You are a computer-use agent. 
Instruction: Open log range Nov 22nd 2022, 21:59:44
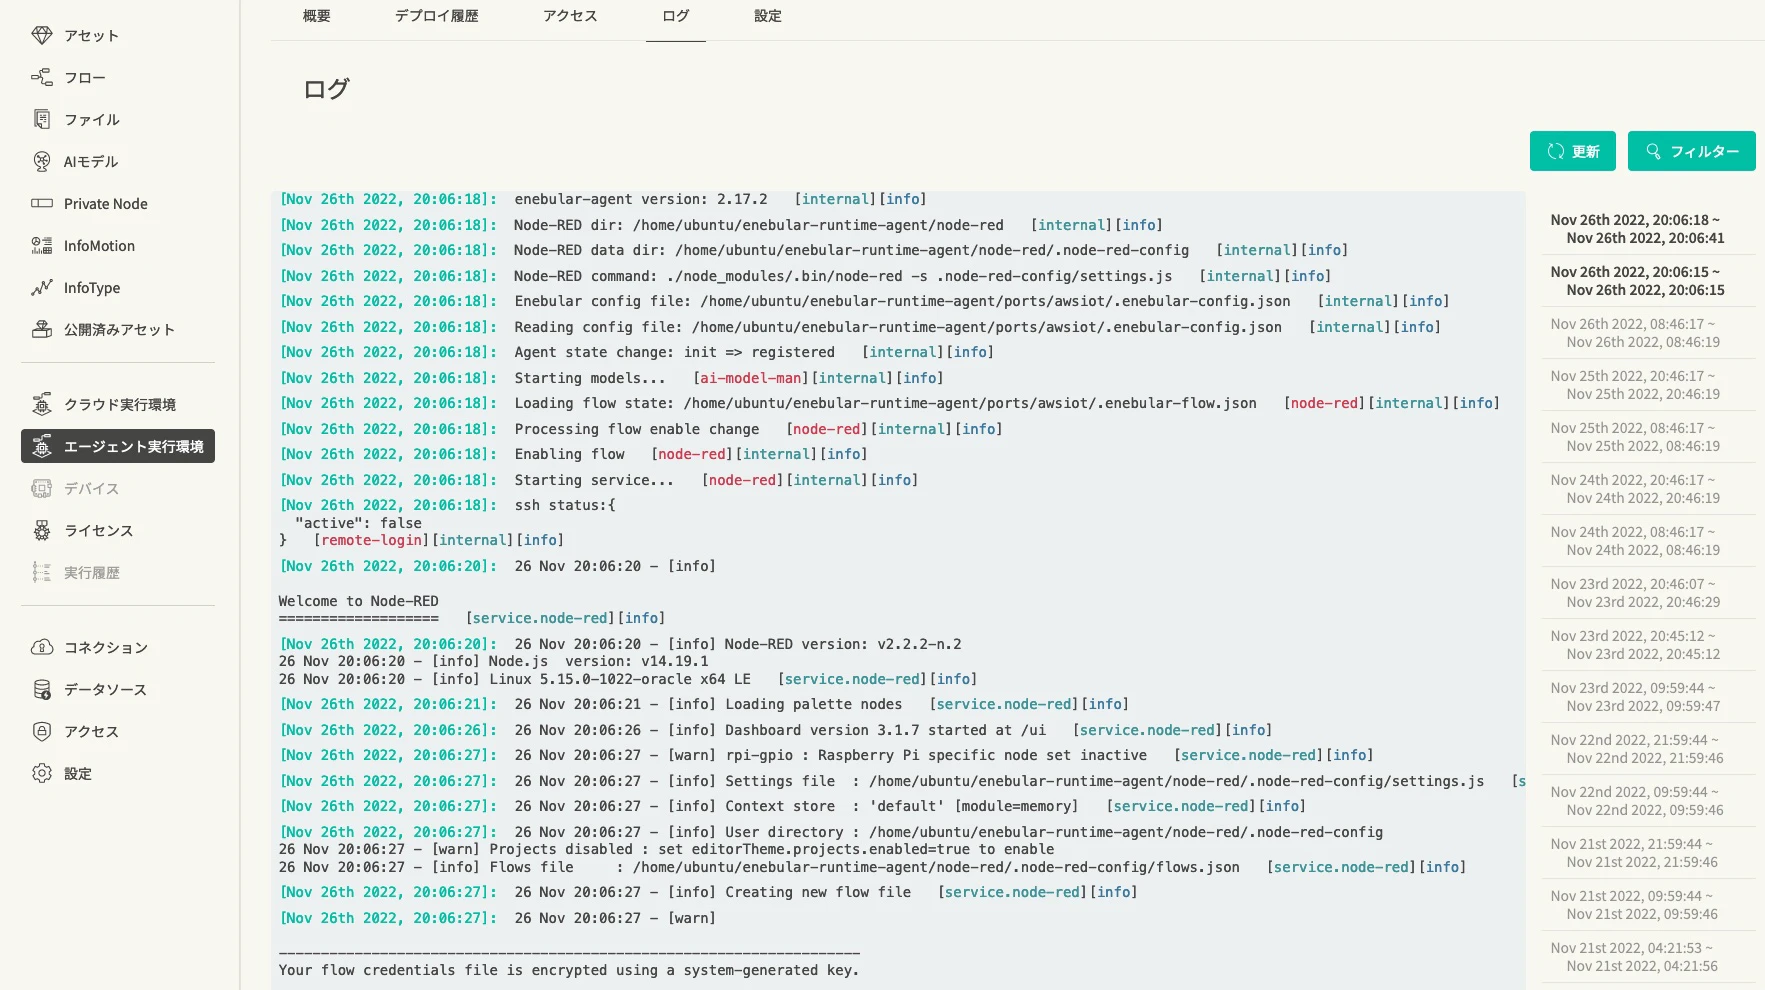click(1648, 749)
